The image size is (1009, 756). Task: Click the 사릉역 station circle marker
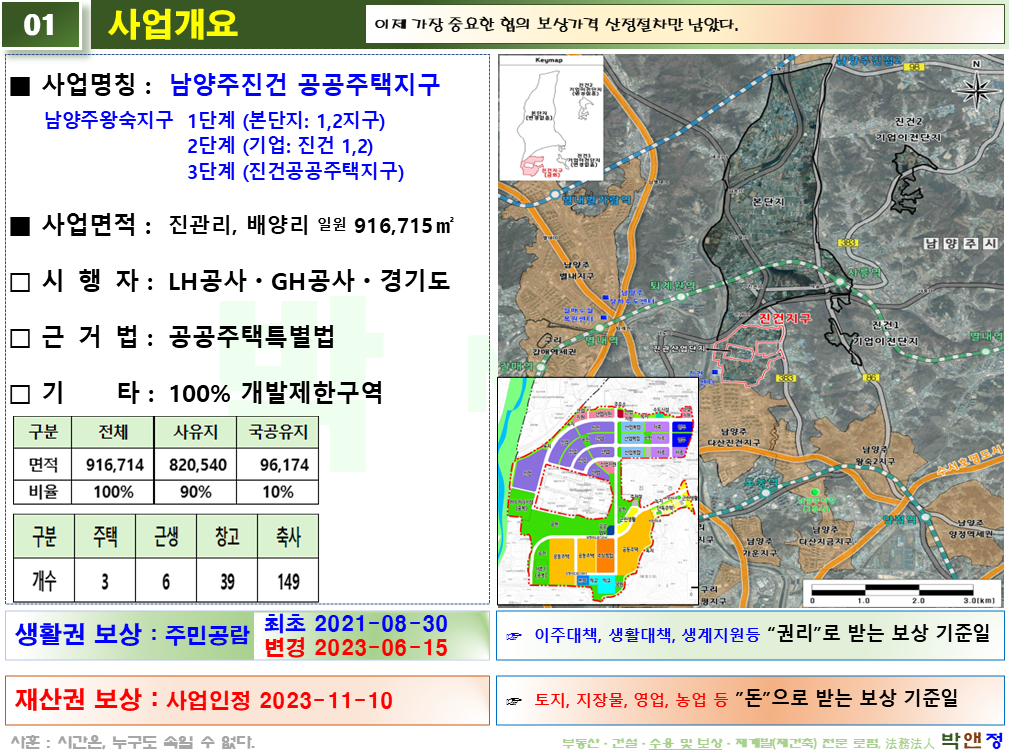(840, 282)
